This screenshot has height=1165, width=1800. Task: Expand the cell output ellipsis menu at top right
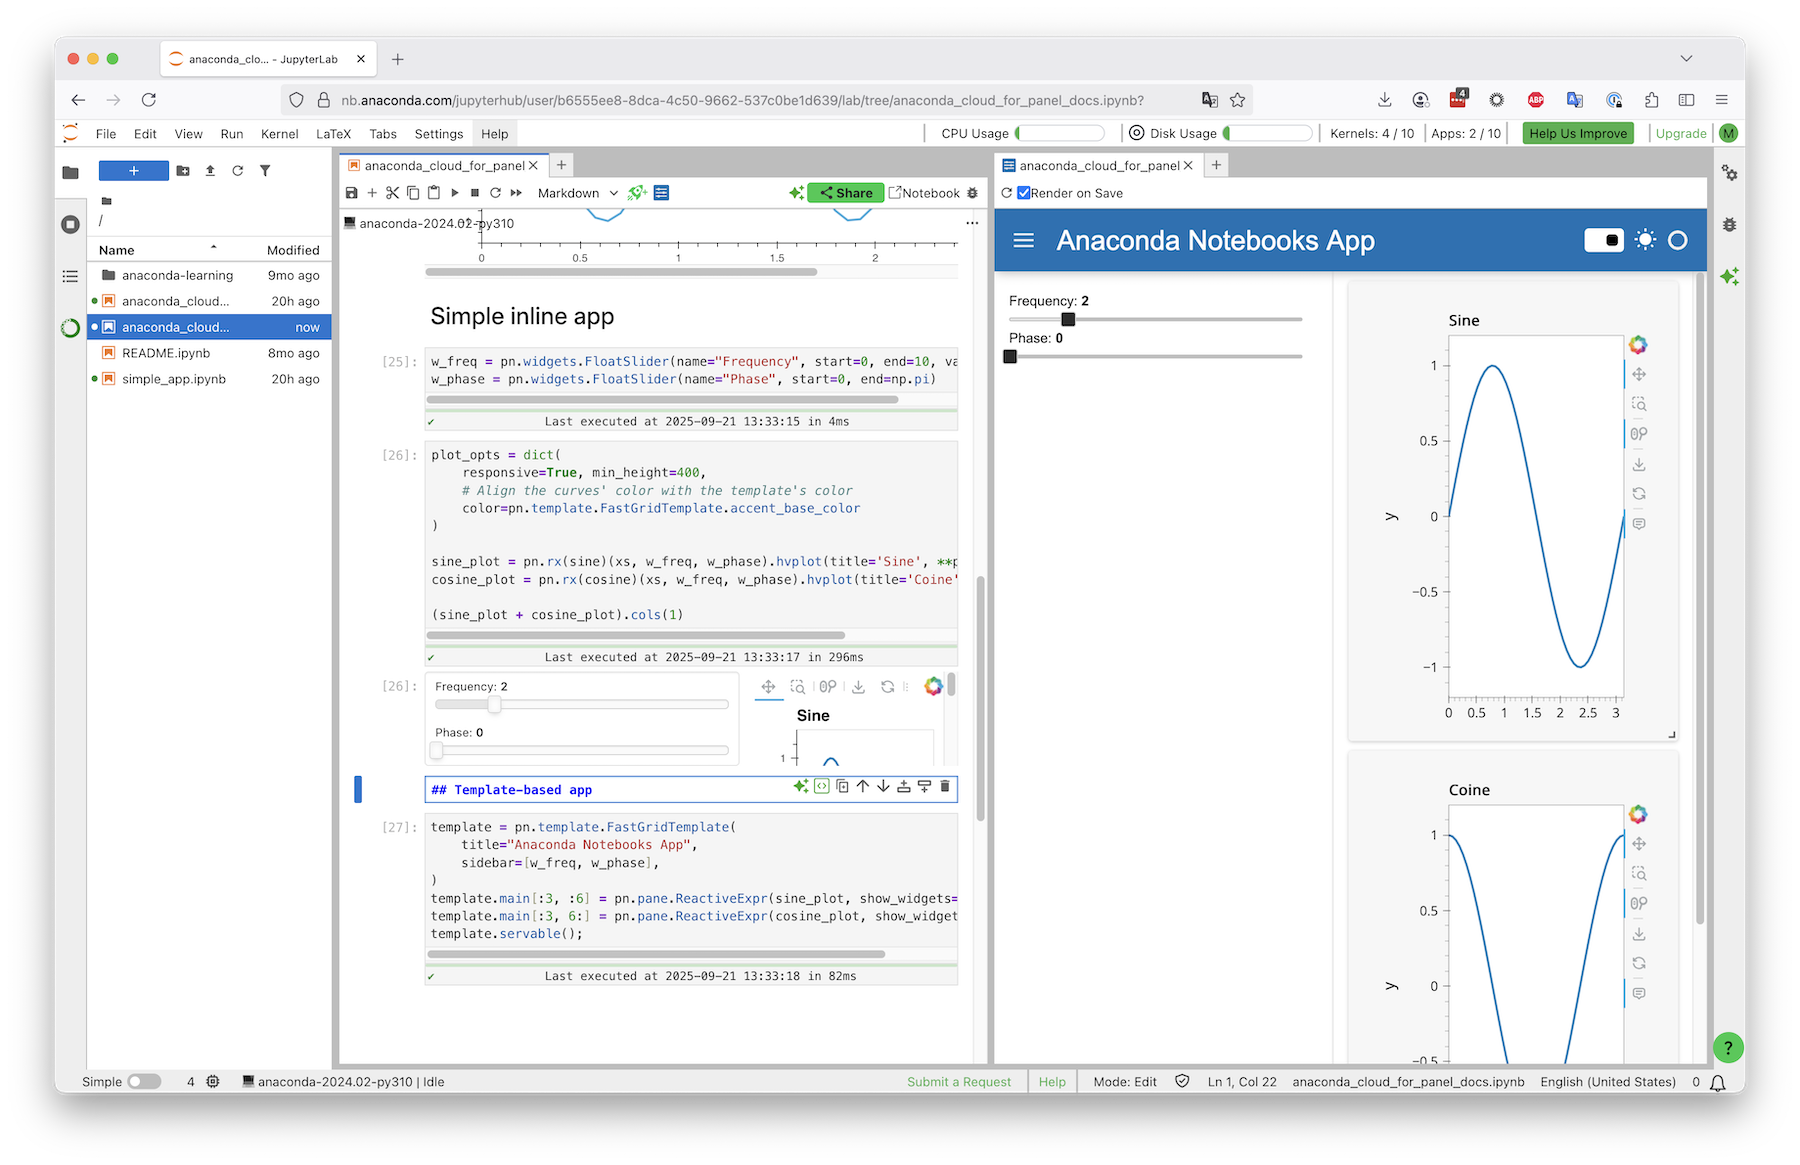971,223
